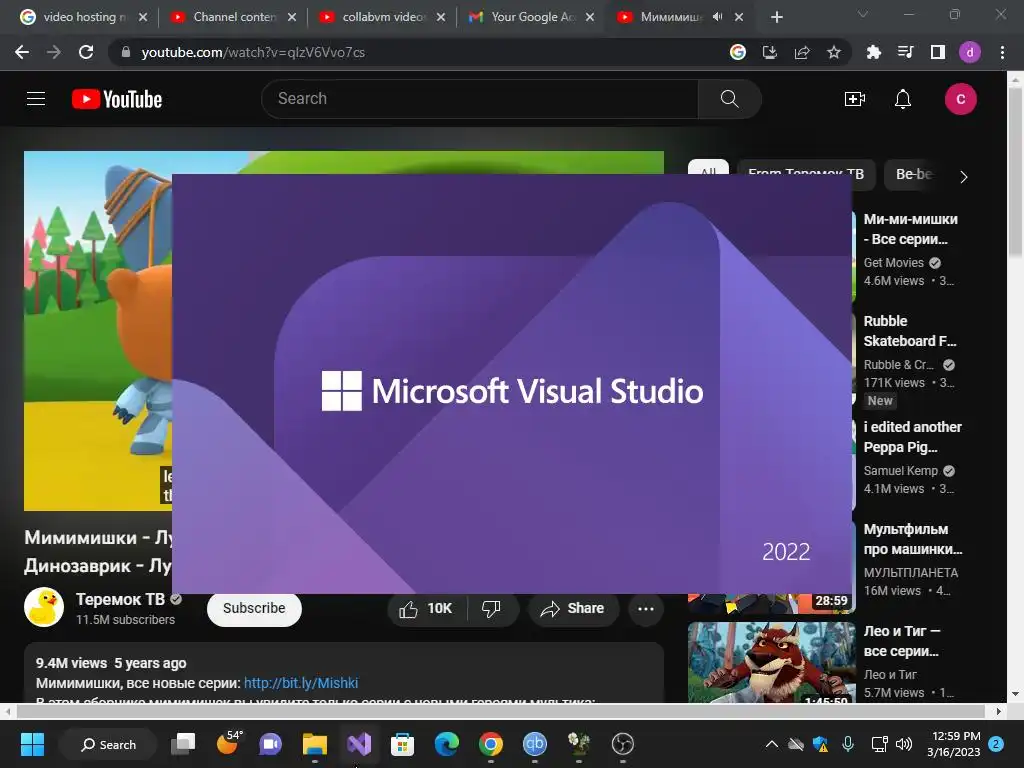
Task: Switch to the Channel content tab
Action: pyautogui.click(x=234, y=17)
